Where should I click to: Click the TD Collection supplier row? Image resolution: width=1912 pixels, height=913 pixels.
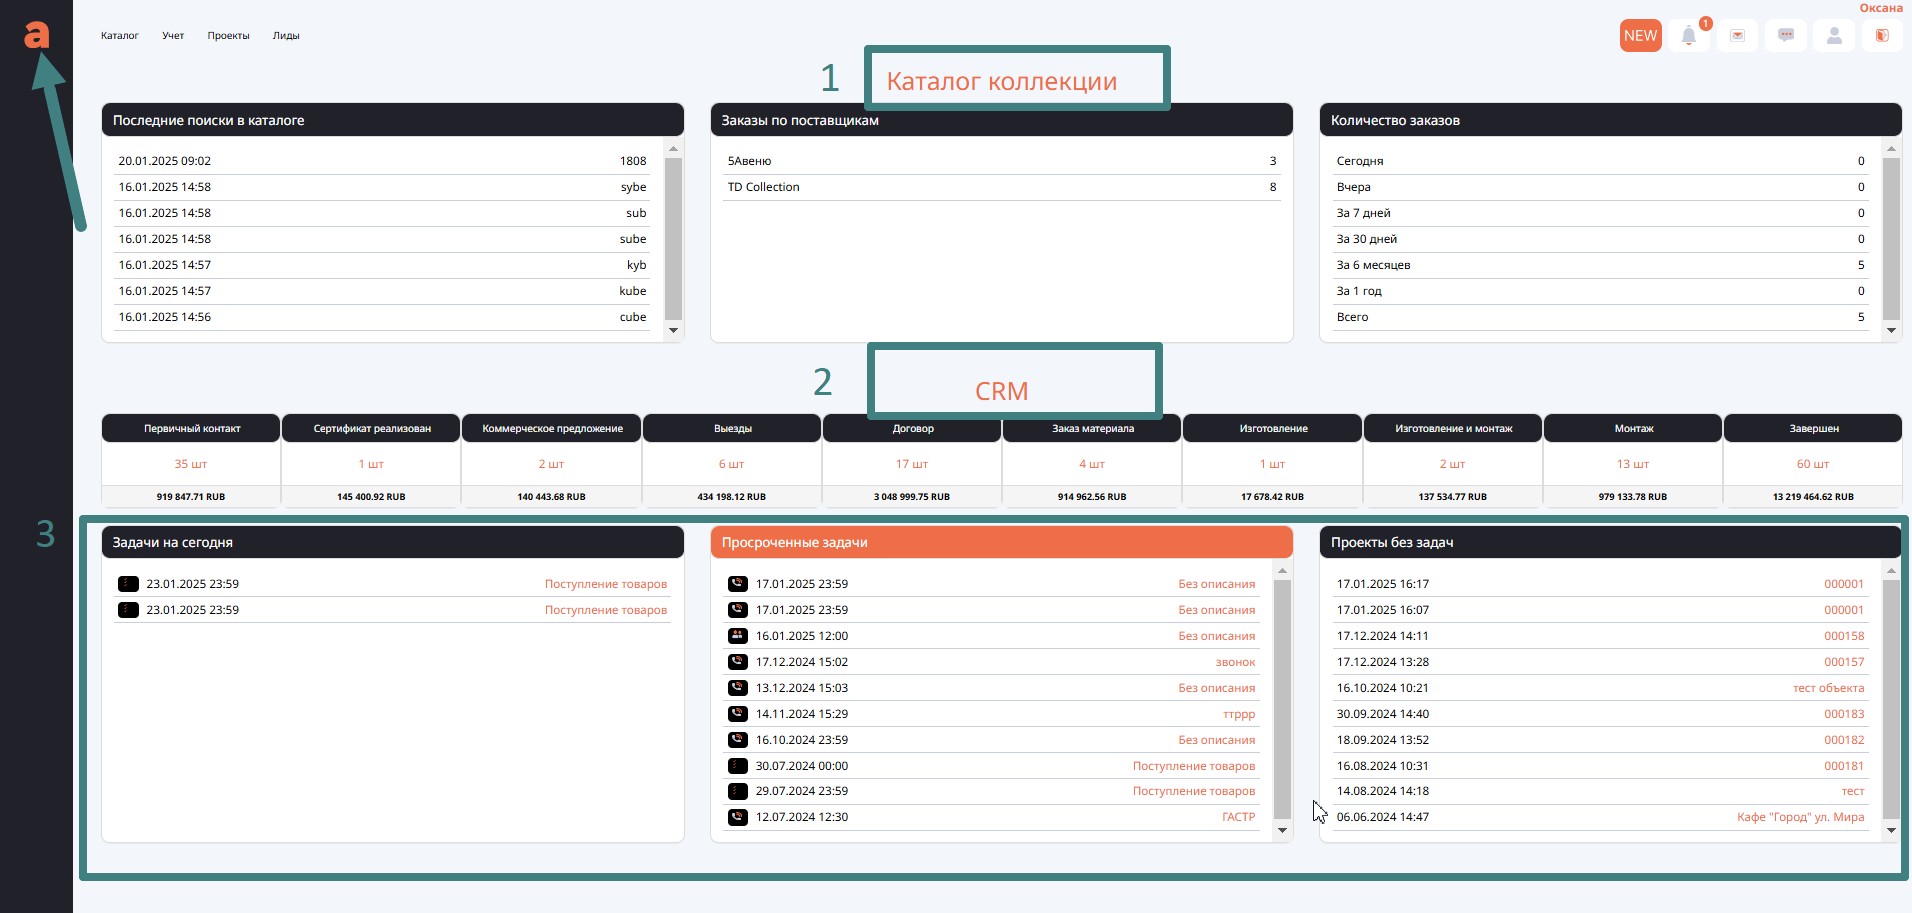1000,187
